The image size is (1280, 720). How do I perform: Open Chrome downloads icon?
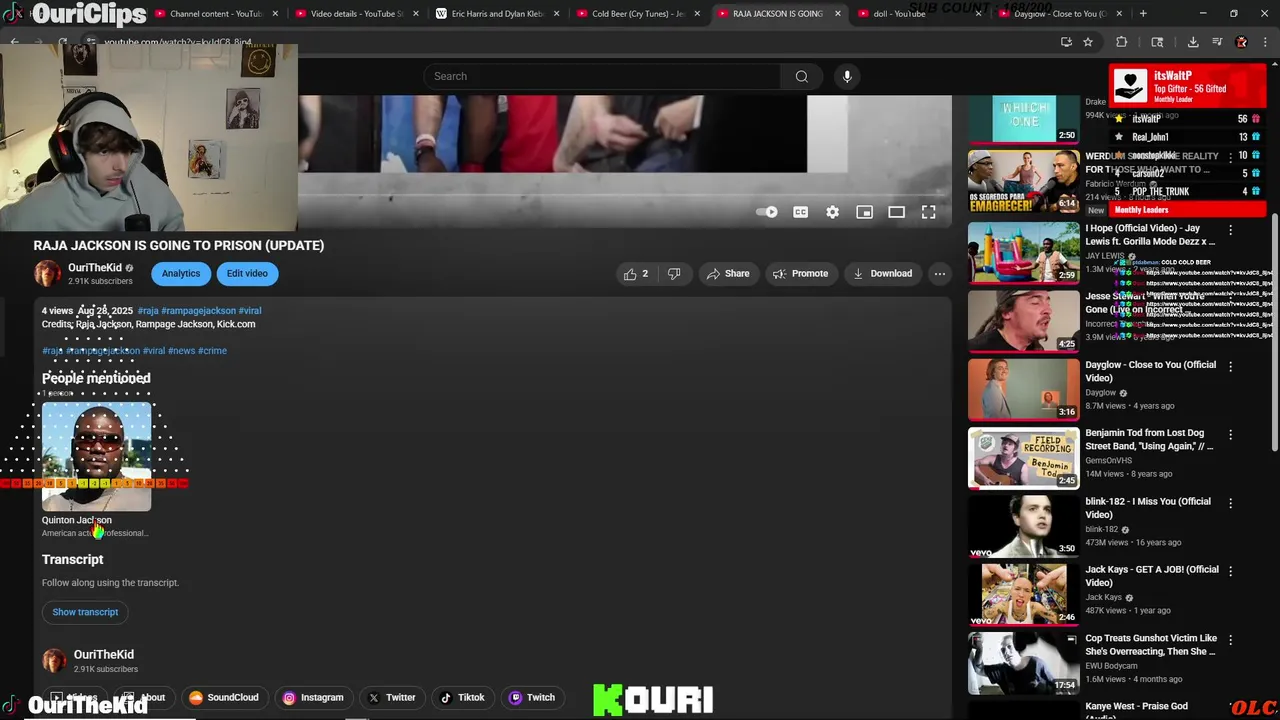click(1193, 42)
